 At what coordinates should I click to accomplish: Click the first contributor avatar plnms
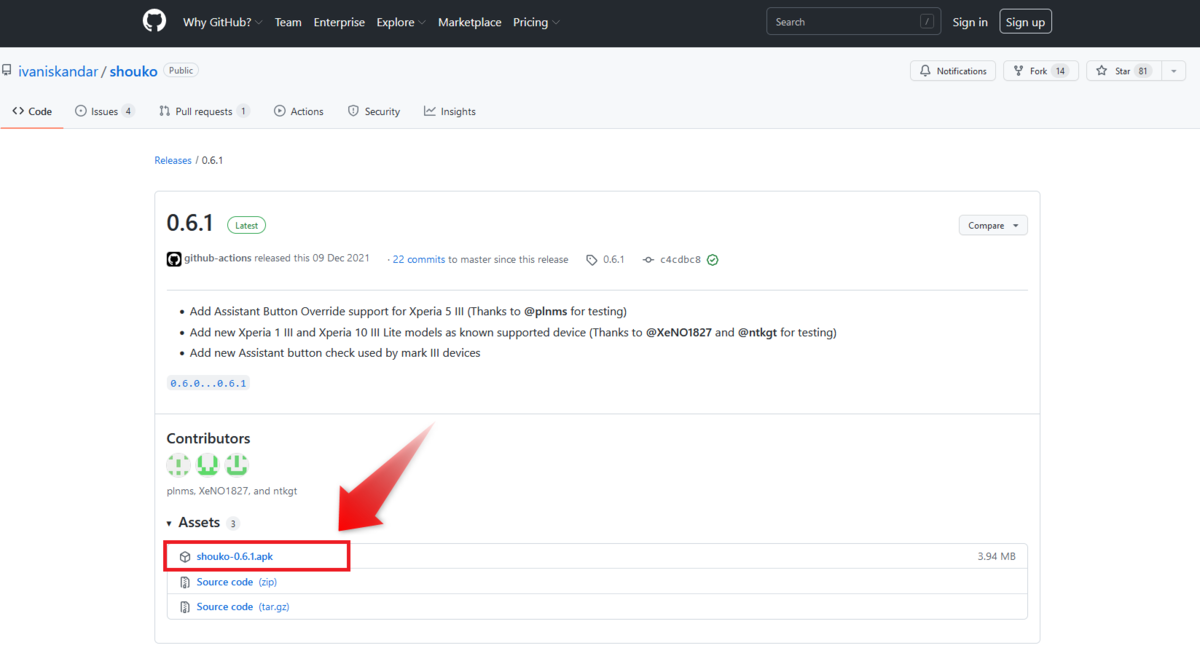click(x=178, y=464)
